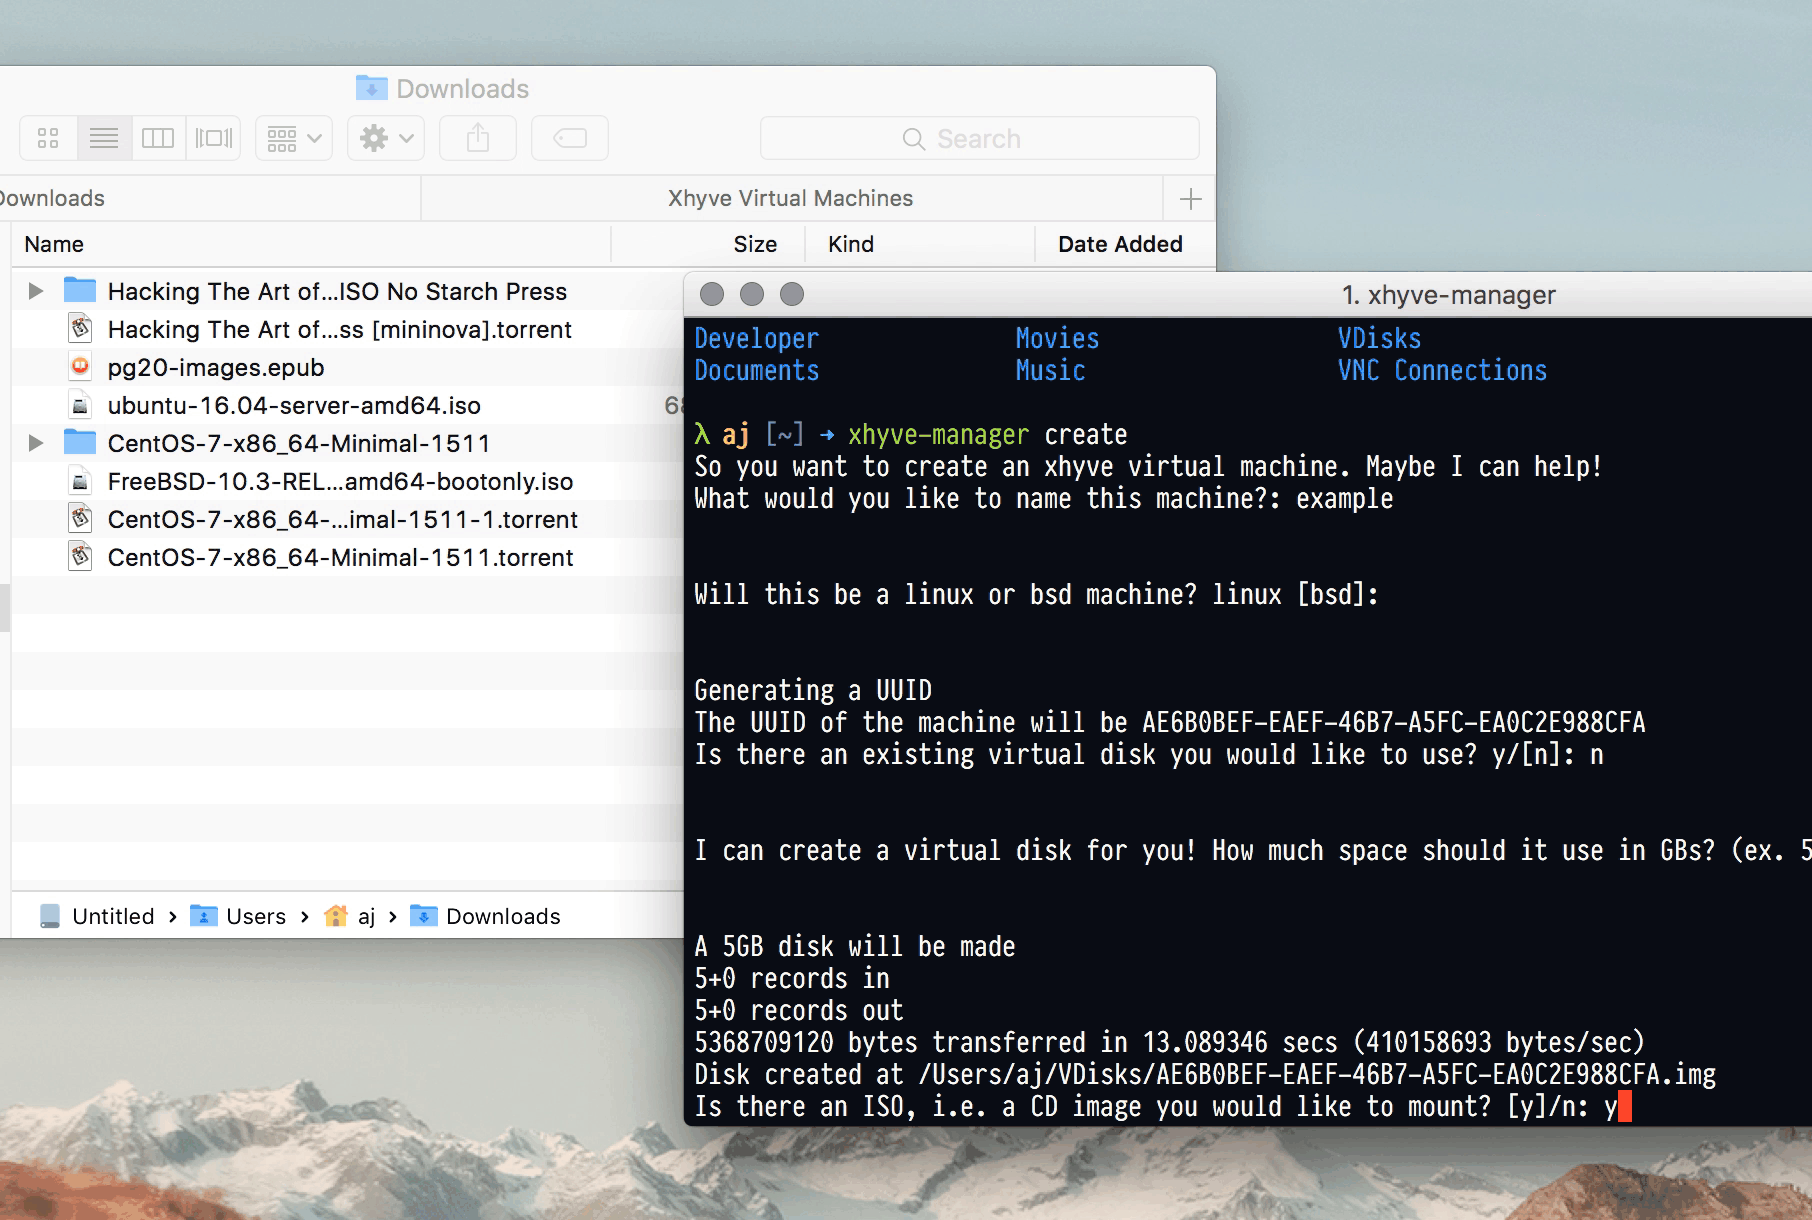Go to Downloads in the path bar
1812x1220 pixels.
click(486, 916)
